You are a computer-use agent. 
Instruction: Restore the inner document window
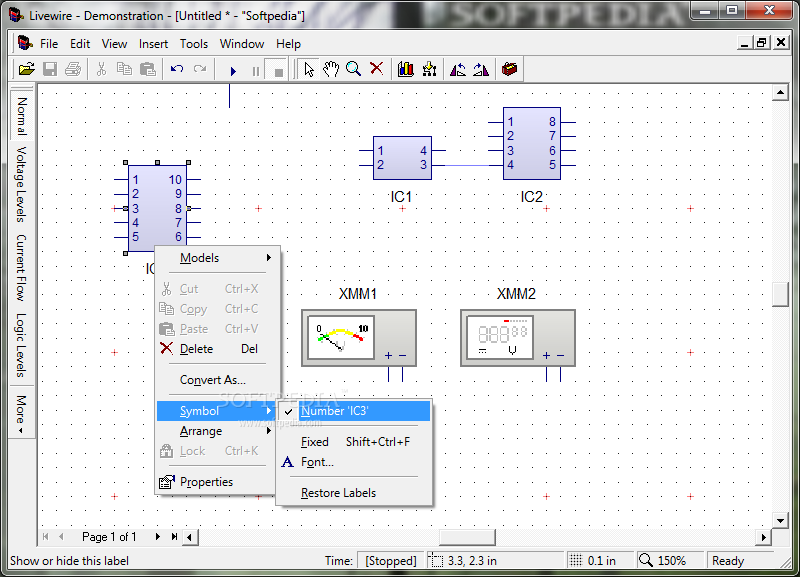tap(761, 43)
